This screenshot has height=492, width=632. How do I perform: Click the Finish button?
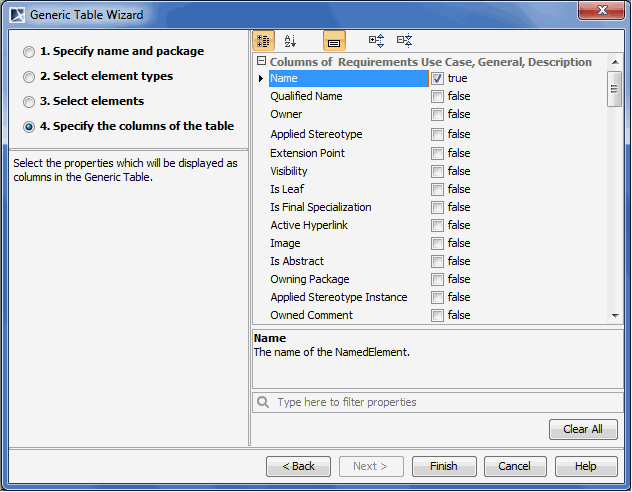(x=444, y=466)
